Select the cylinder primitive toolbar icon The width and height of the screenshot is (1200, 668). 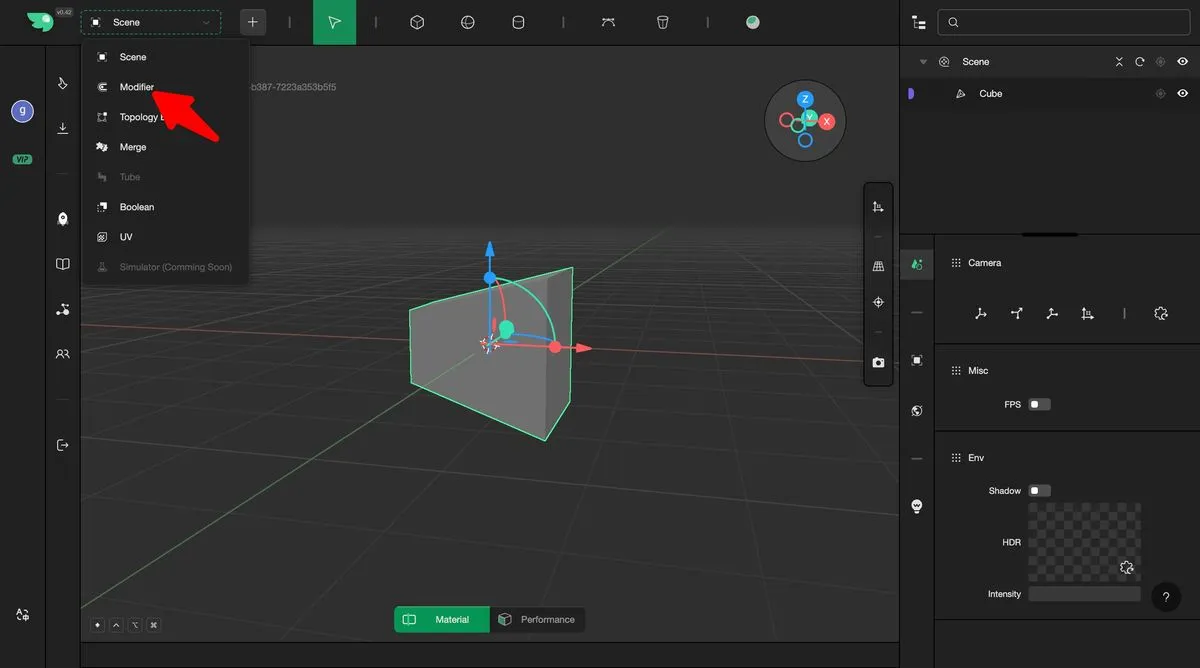coord(518,22)
